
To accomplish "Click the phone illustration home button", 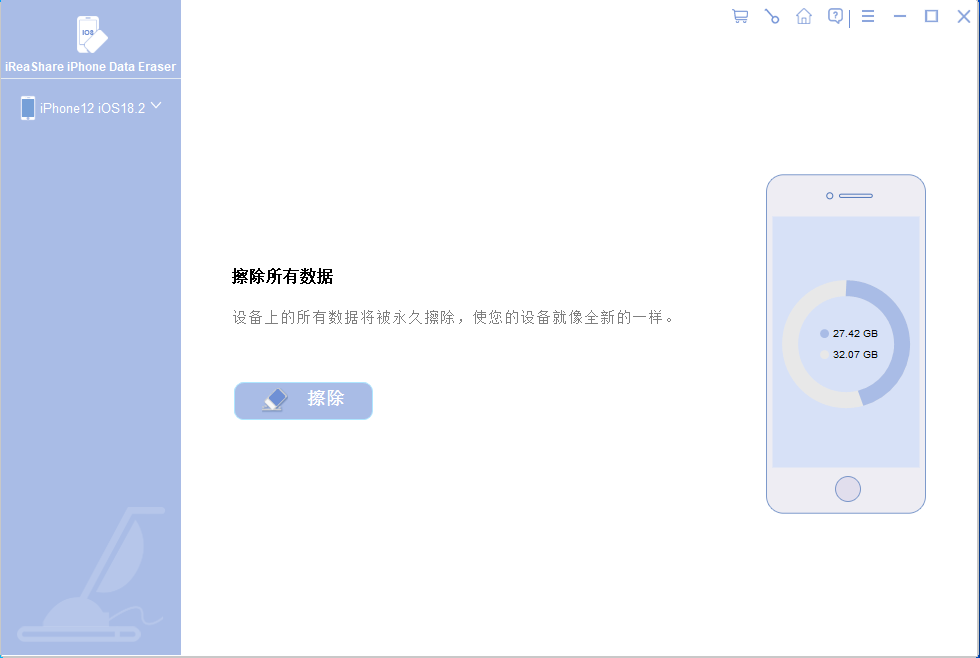I will point(848,489).
